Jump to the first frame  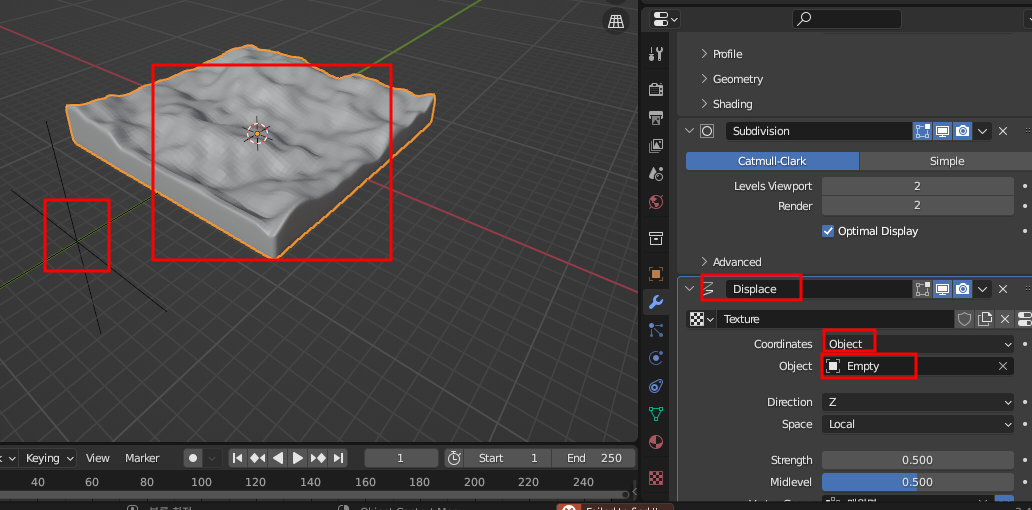point(238,458)
